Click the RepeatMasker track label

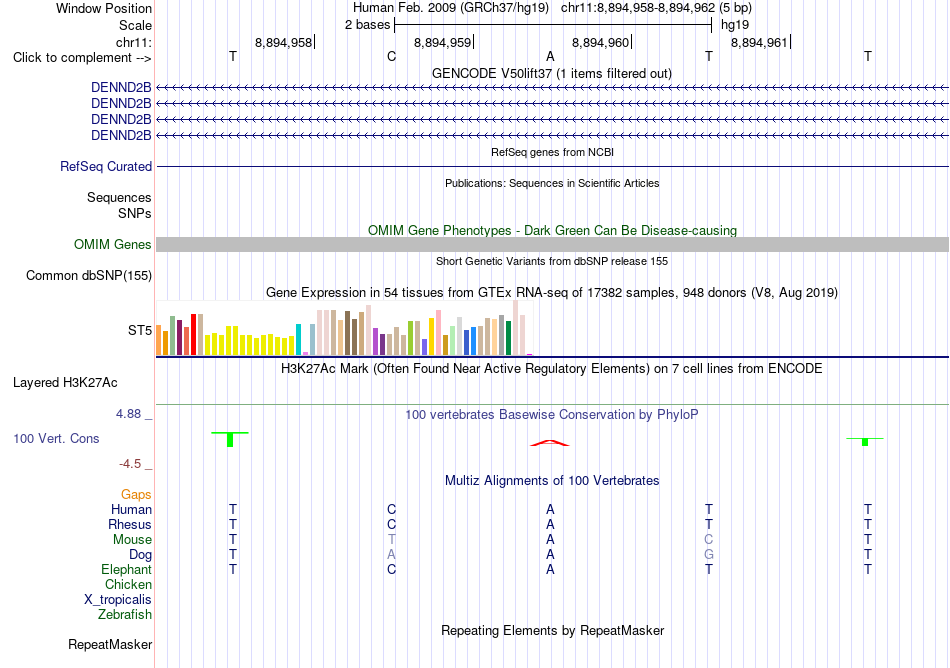click(110, 644)
